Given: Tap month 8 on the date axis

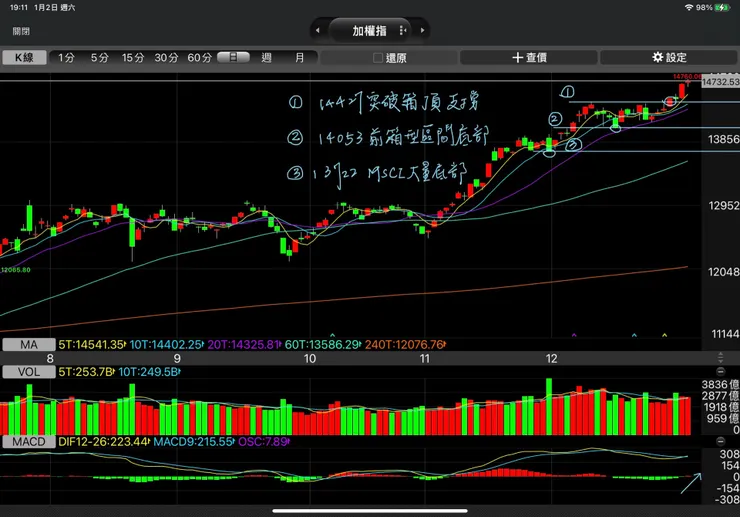Looking at the screenshot, I should tap(50, 359).
